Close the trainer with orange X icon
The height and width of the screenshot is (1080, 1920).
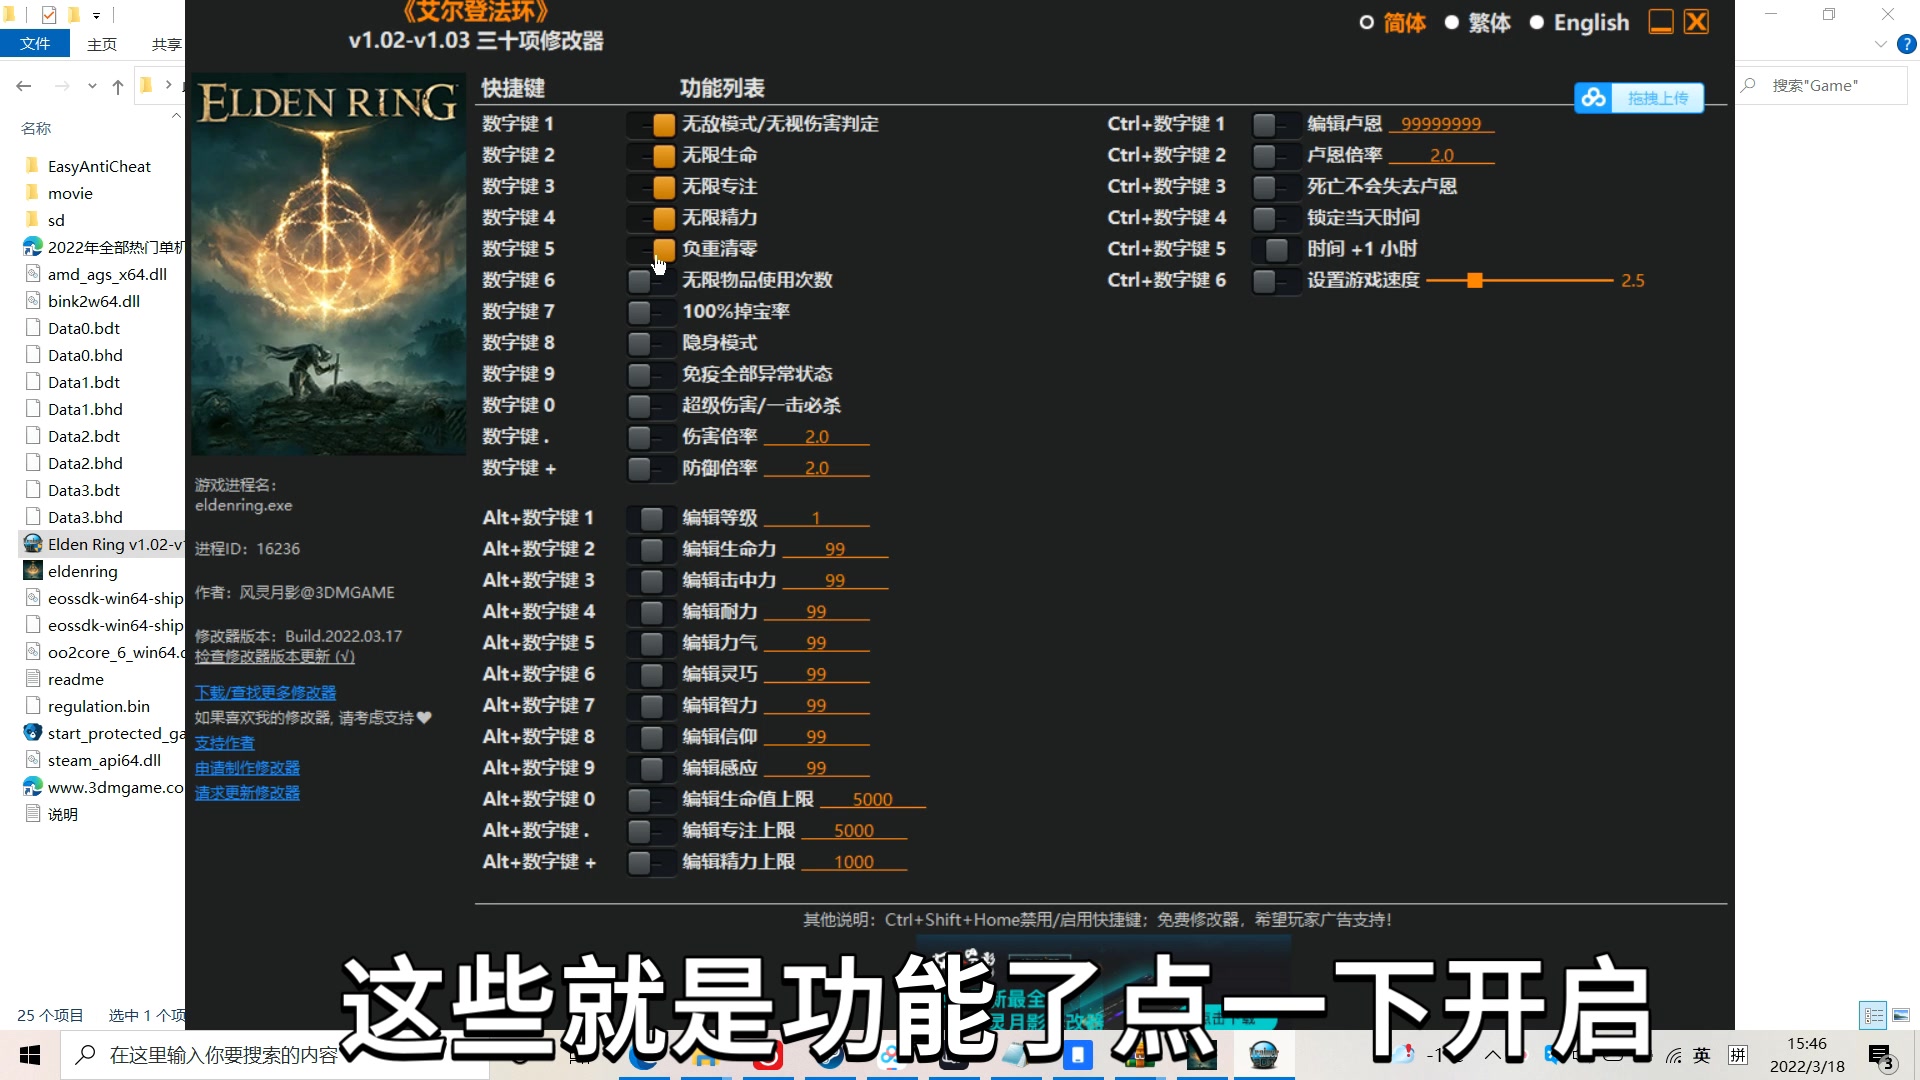pos(1697,22)
